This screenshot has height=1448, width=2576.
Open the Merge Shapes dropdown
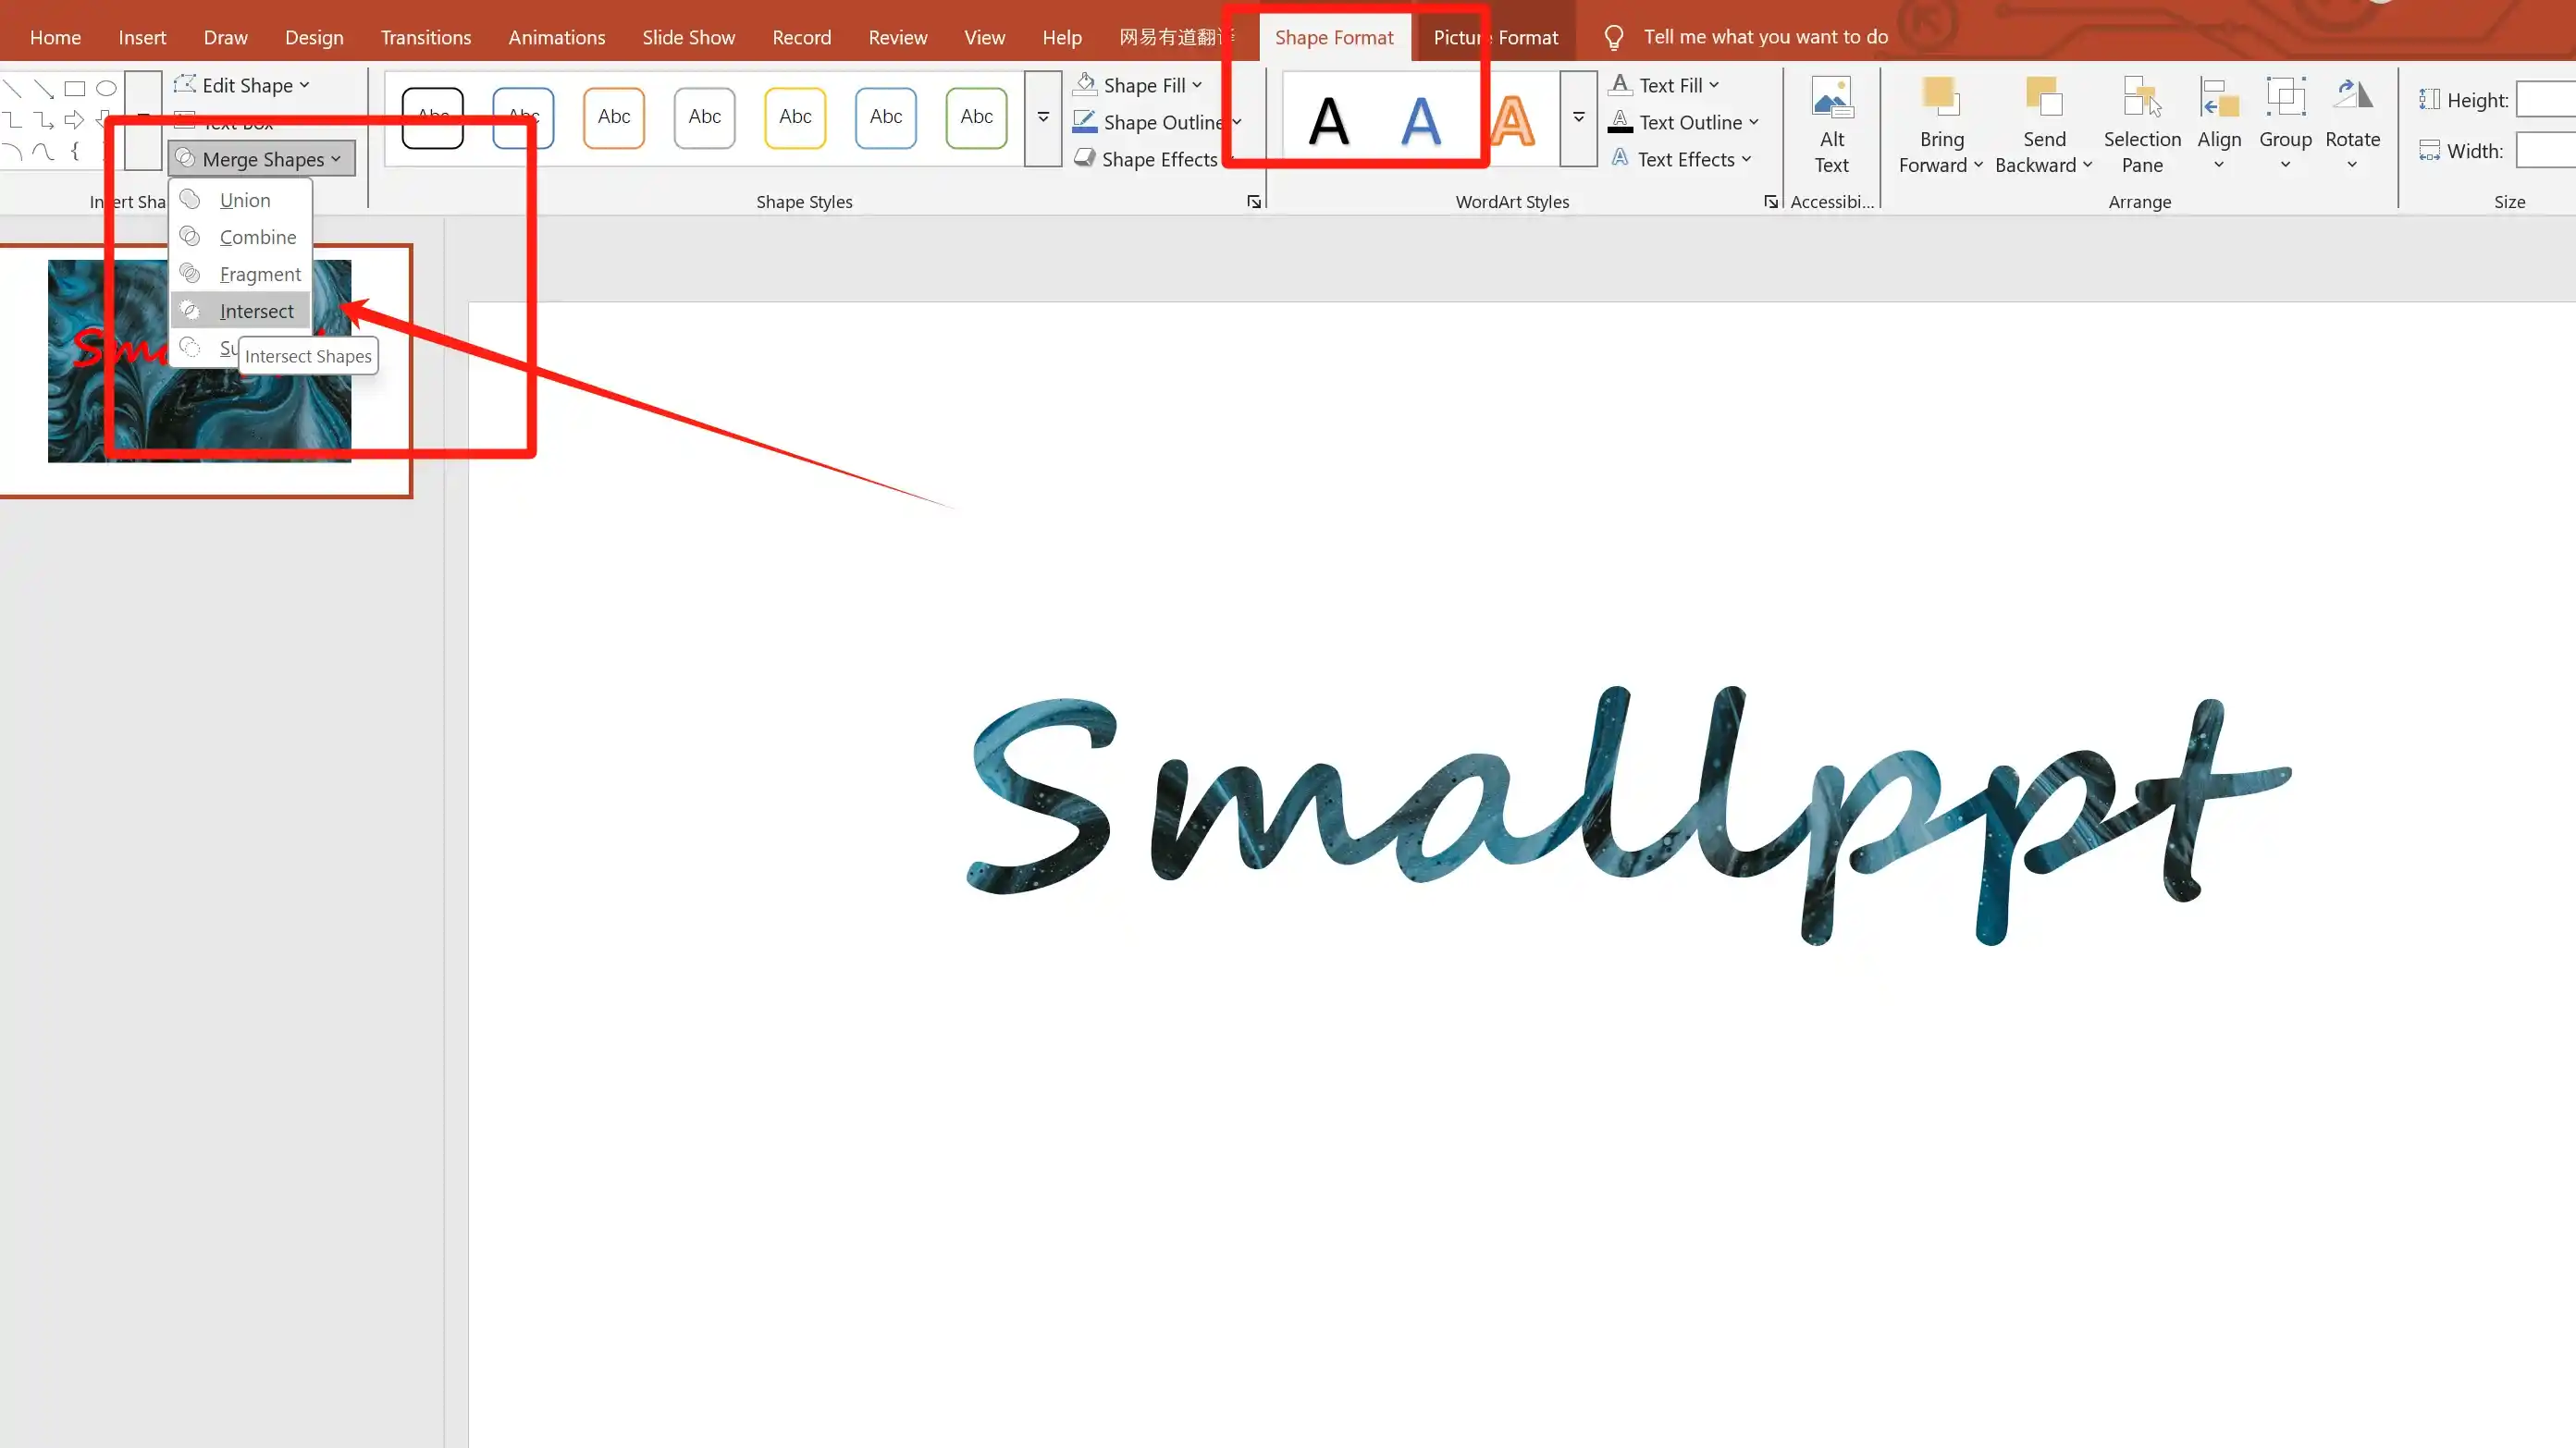point(260,158)
